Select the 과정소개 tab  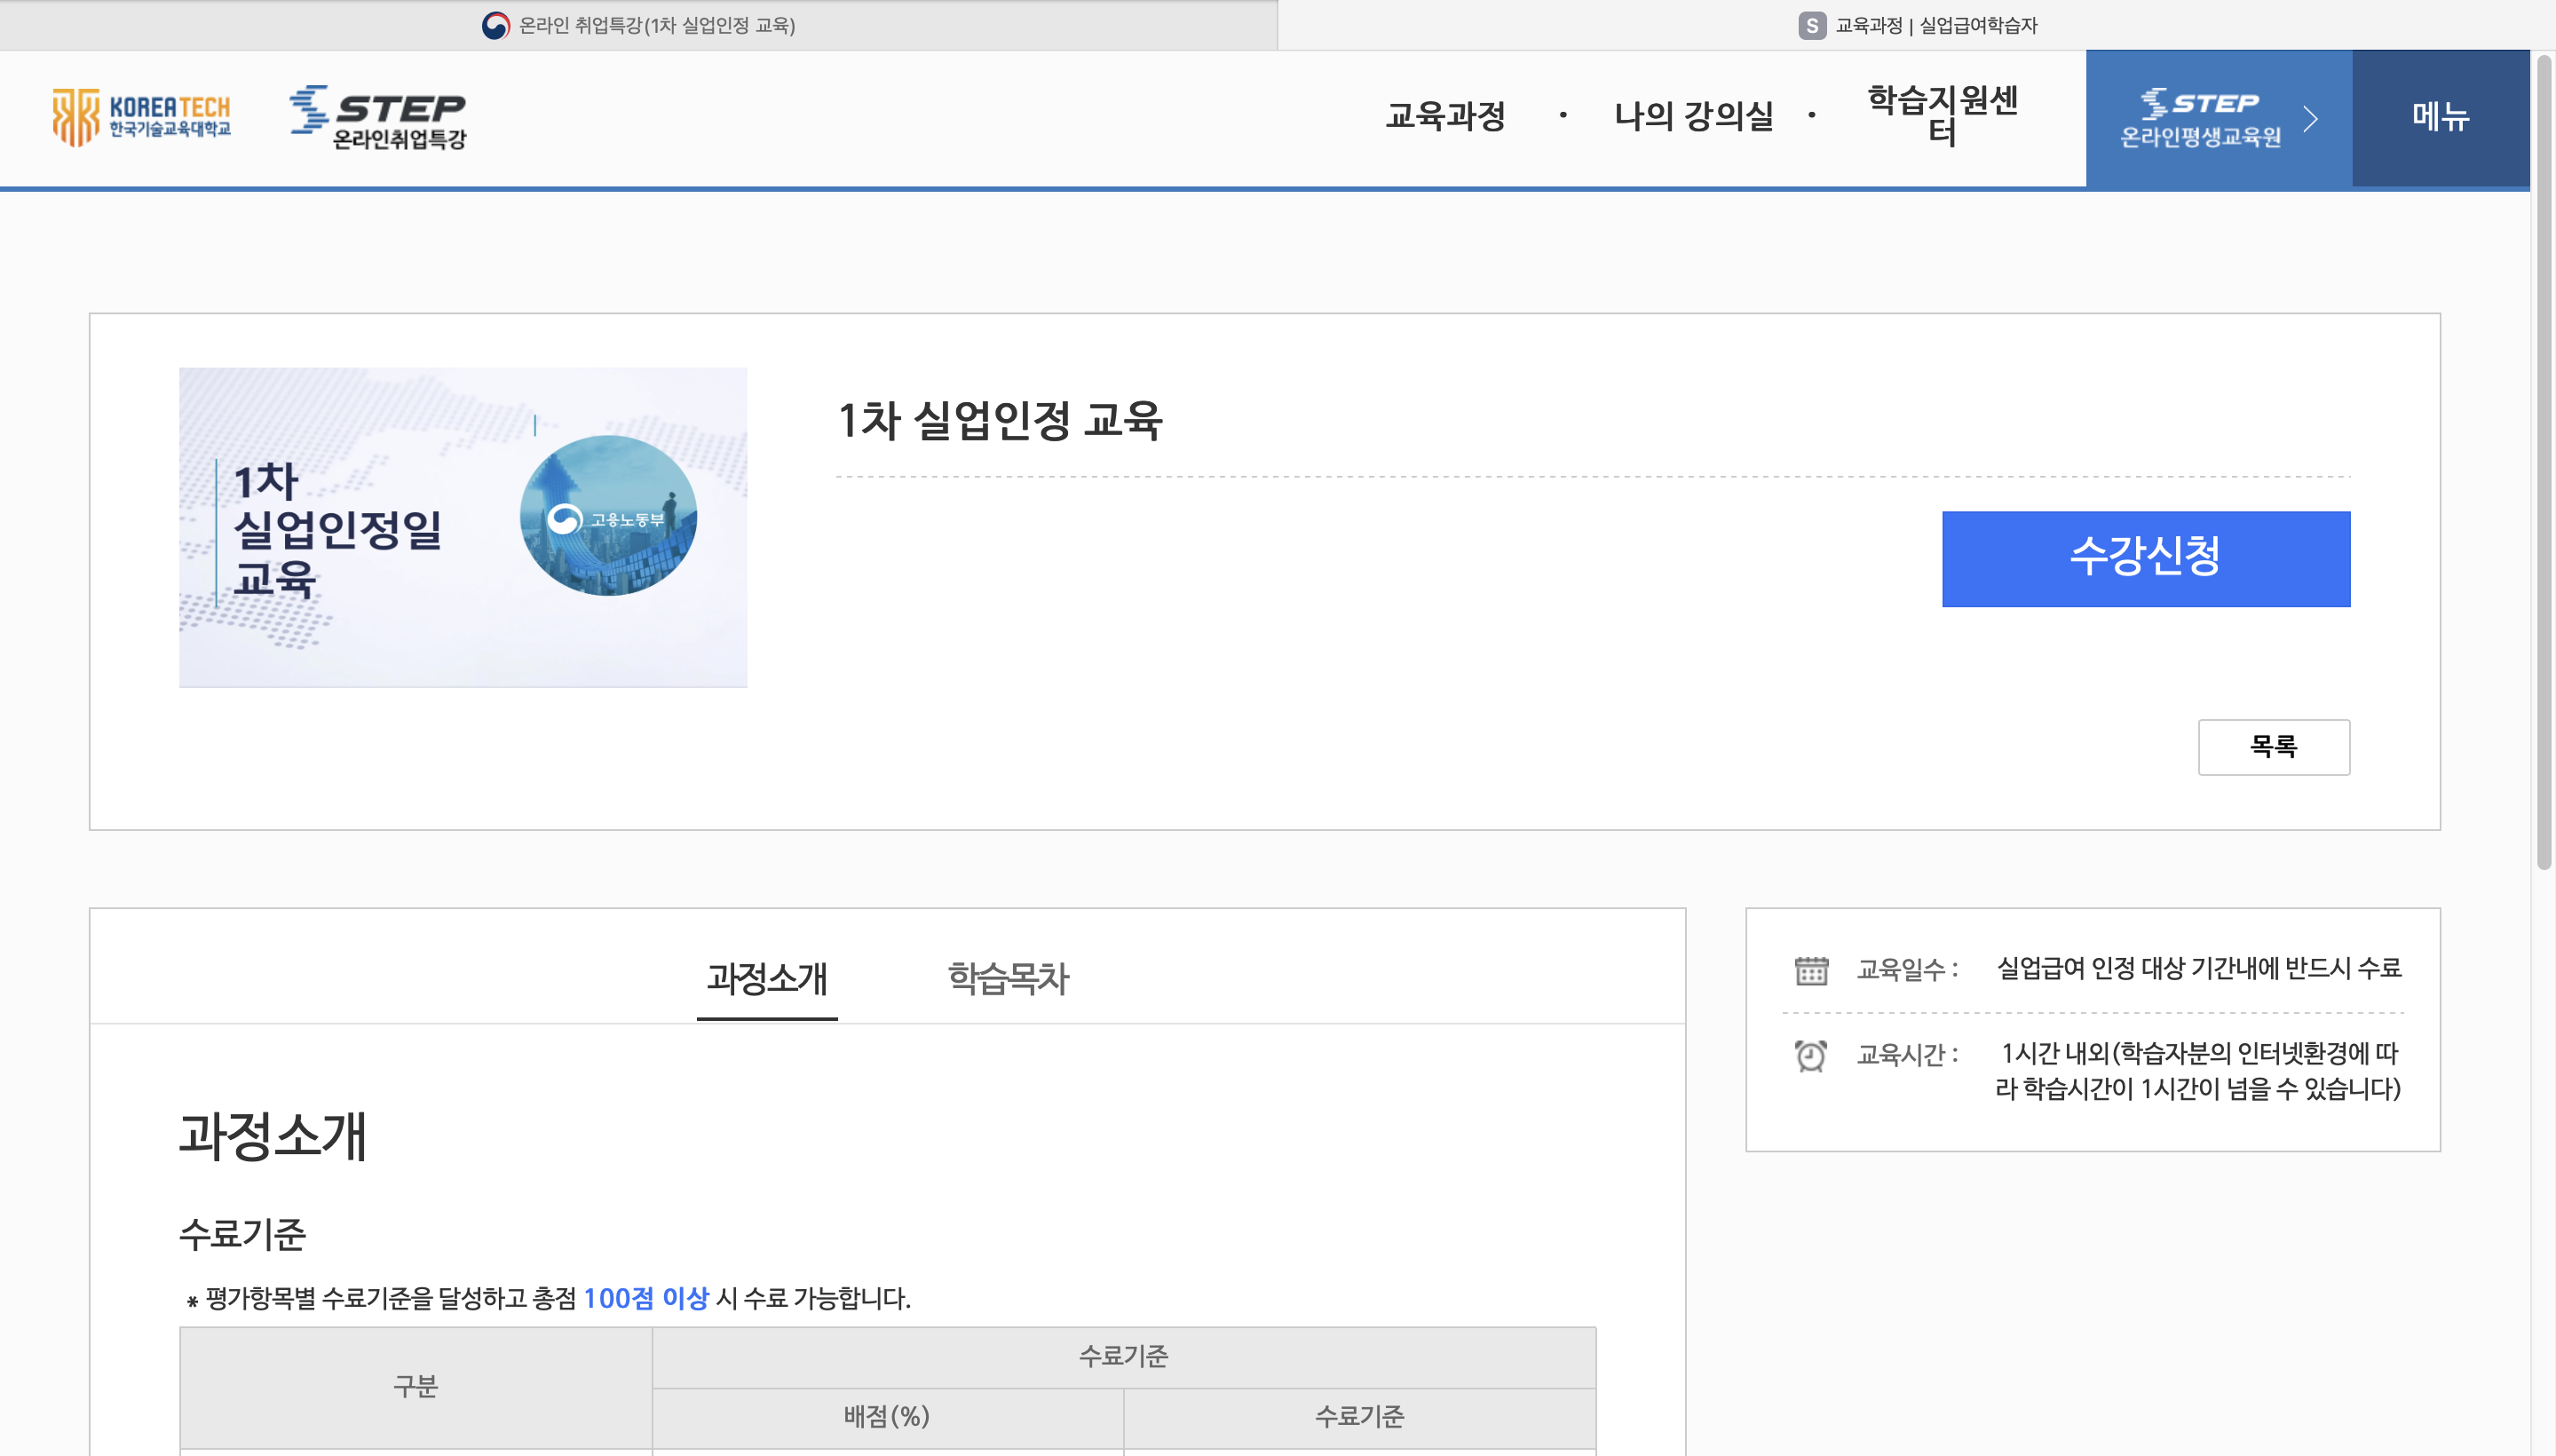pyautogui.click(x=767, y=977)
